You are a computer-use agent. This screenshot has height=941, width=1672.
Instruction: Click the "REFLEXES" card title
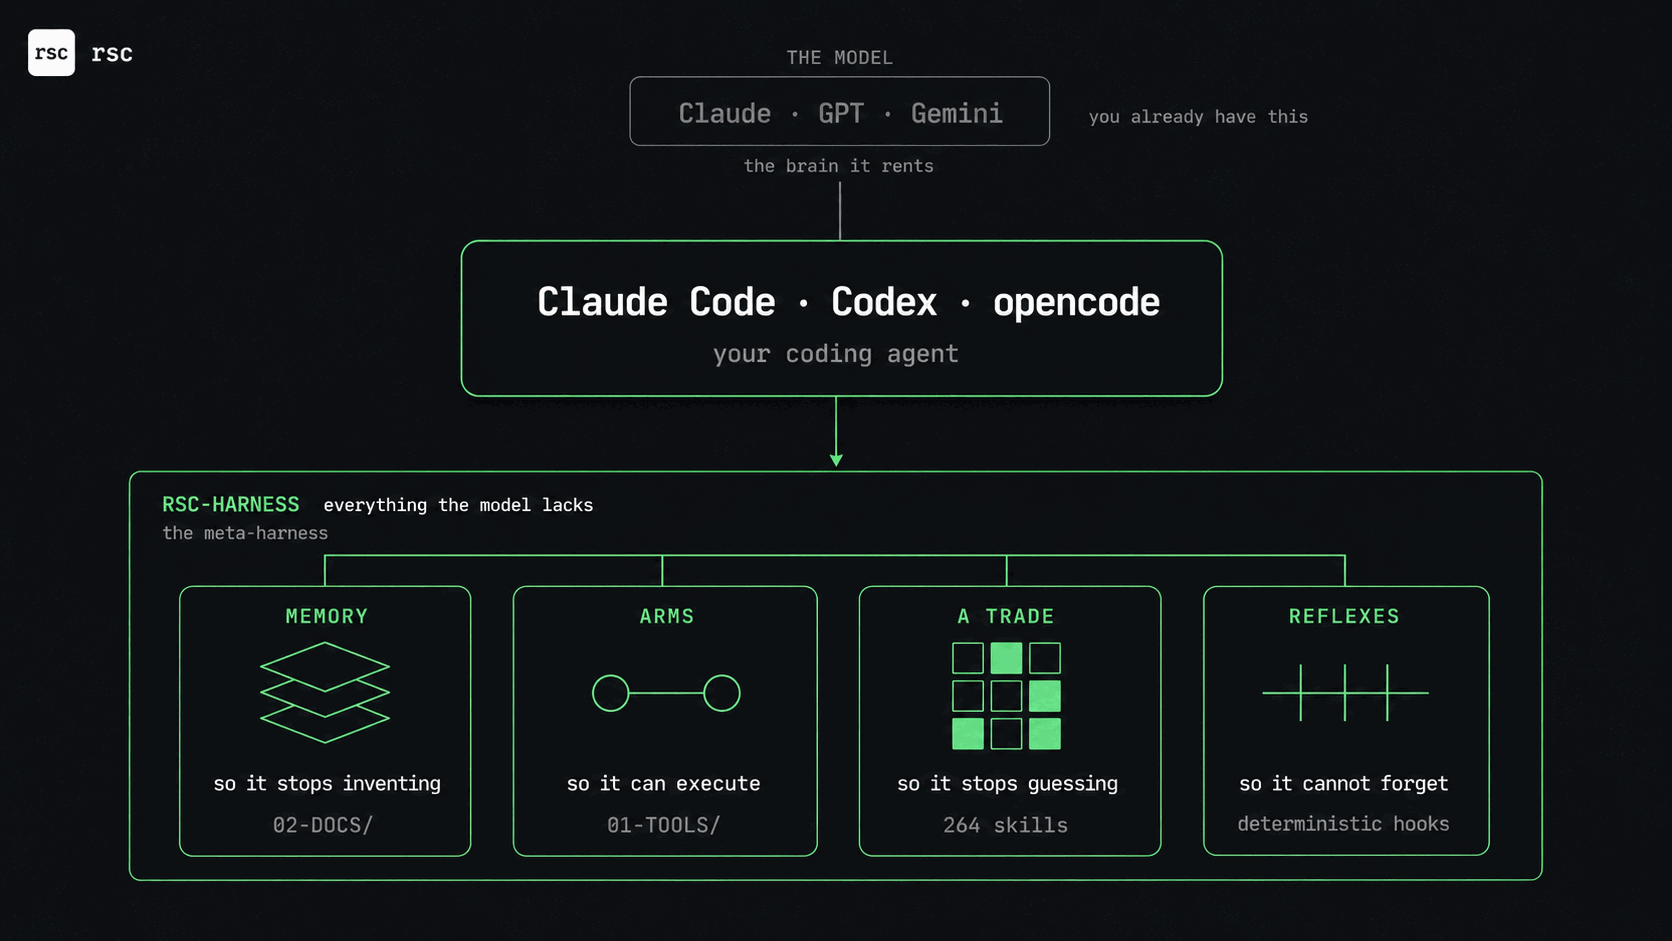pos(1345,617)
